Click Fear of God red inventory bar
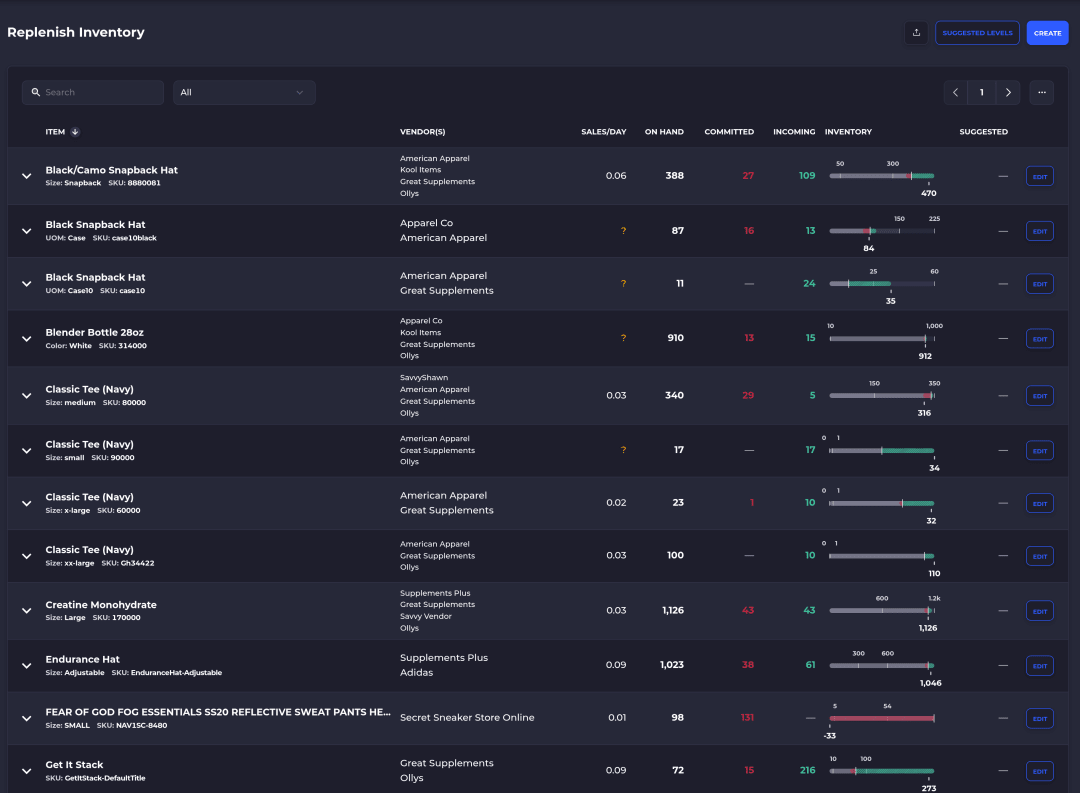 click(x=882, y=718)
